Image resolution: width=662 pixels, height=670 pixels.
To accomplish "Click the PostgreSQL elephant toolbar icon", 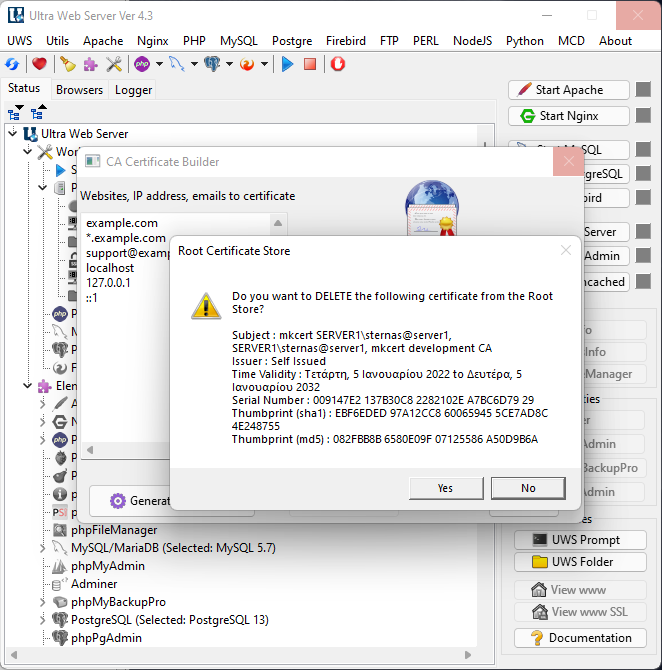I will pyautogui.click(x=212, y=65).
